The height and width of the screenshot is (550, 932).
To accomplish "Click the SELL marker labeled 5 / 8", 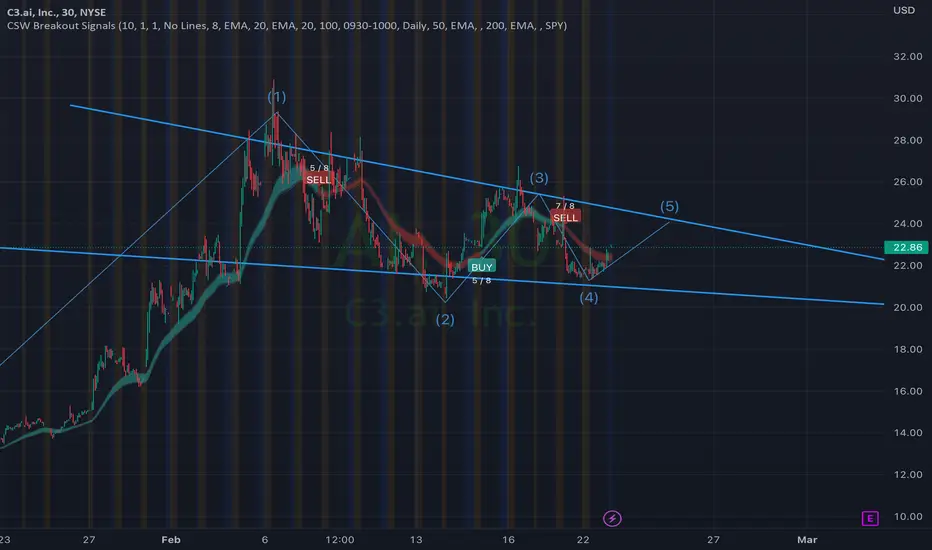I will pos(319,180).
